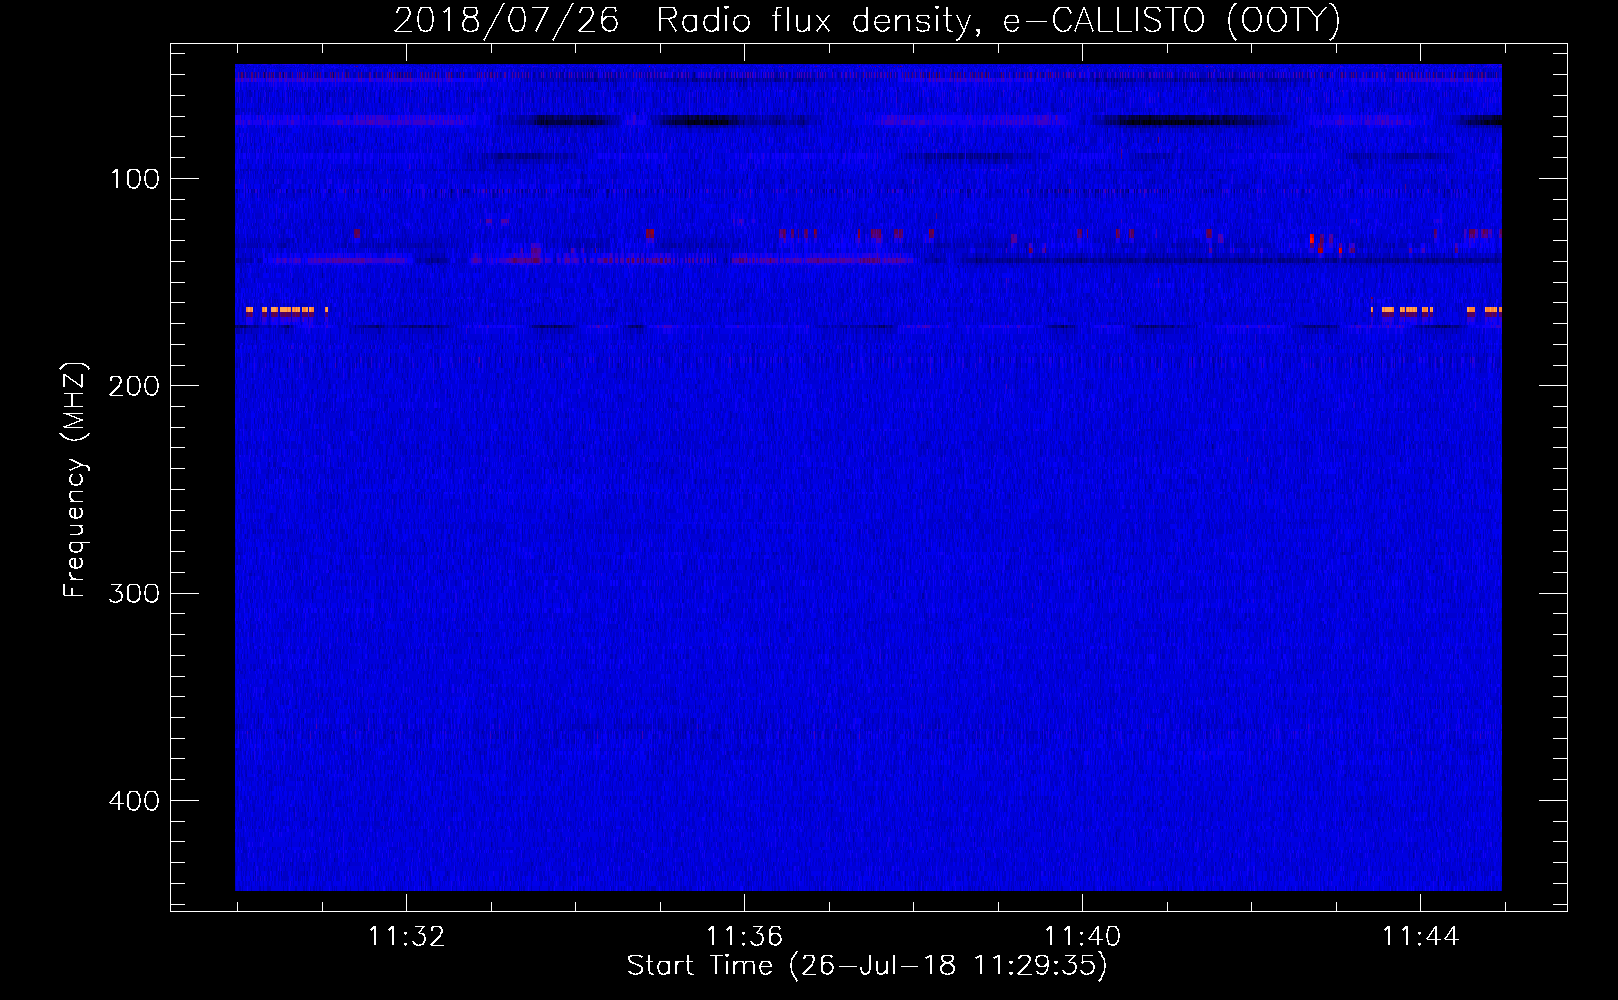Click the '200' frequency tick label

point(134,386)
